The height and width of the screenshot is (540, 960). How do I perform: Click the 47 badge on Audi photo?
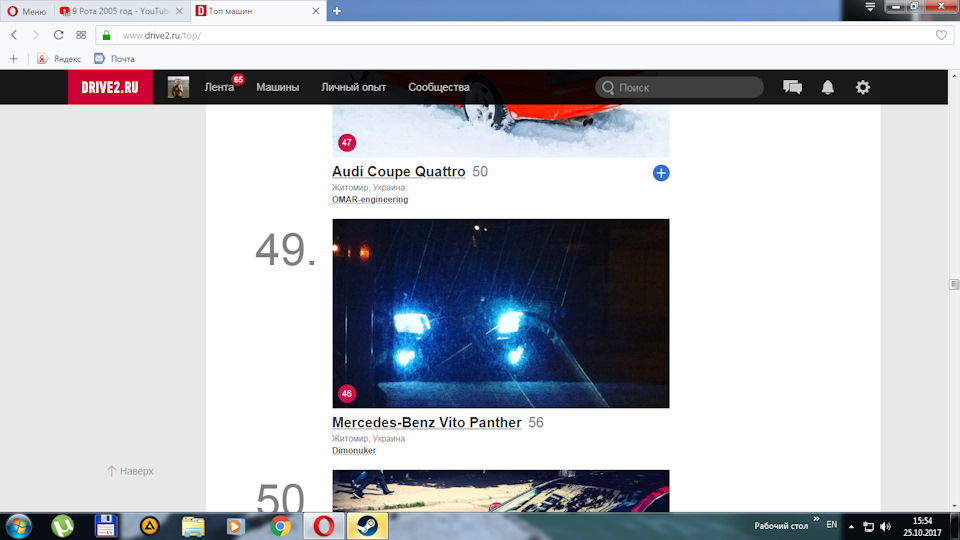(x=347, y=143)
